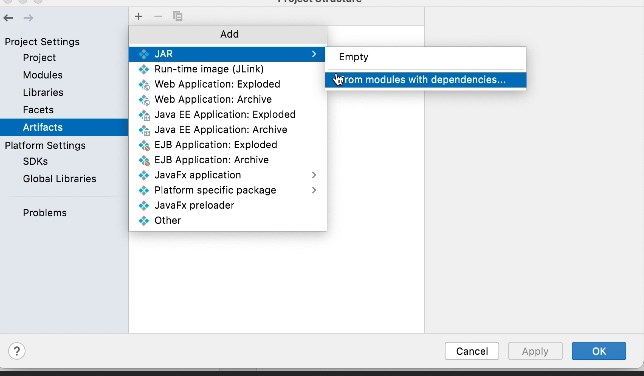Viewport: 644px width, 376px height.
Task: Expand the JavaFx application submenu chevron
Action: (x=314, y=175)
